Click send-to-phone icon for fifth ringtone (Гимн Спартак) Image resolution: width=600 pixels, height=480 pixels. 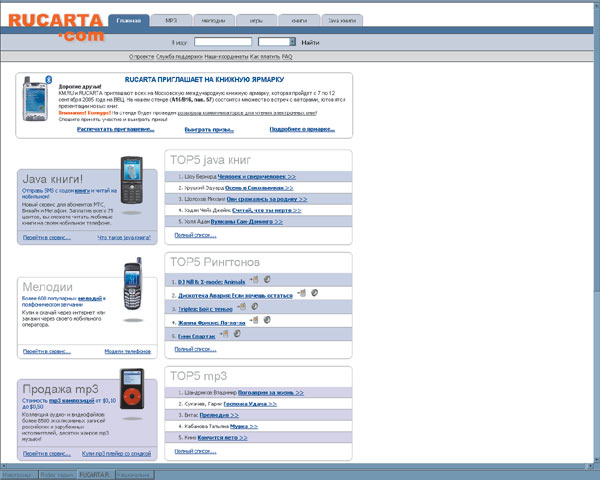coord(224,334)
